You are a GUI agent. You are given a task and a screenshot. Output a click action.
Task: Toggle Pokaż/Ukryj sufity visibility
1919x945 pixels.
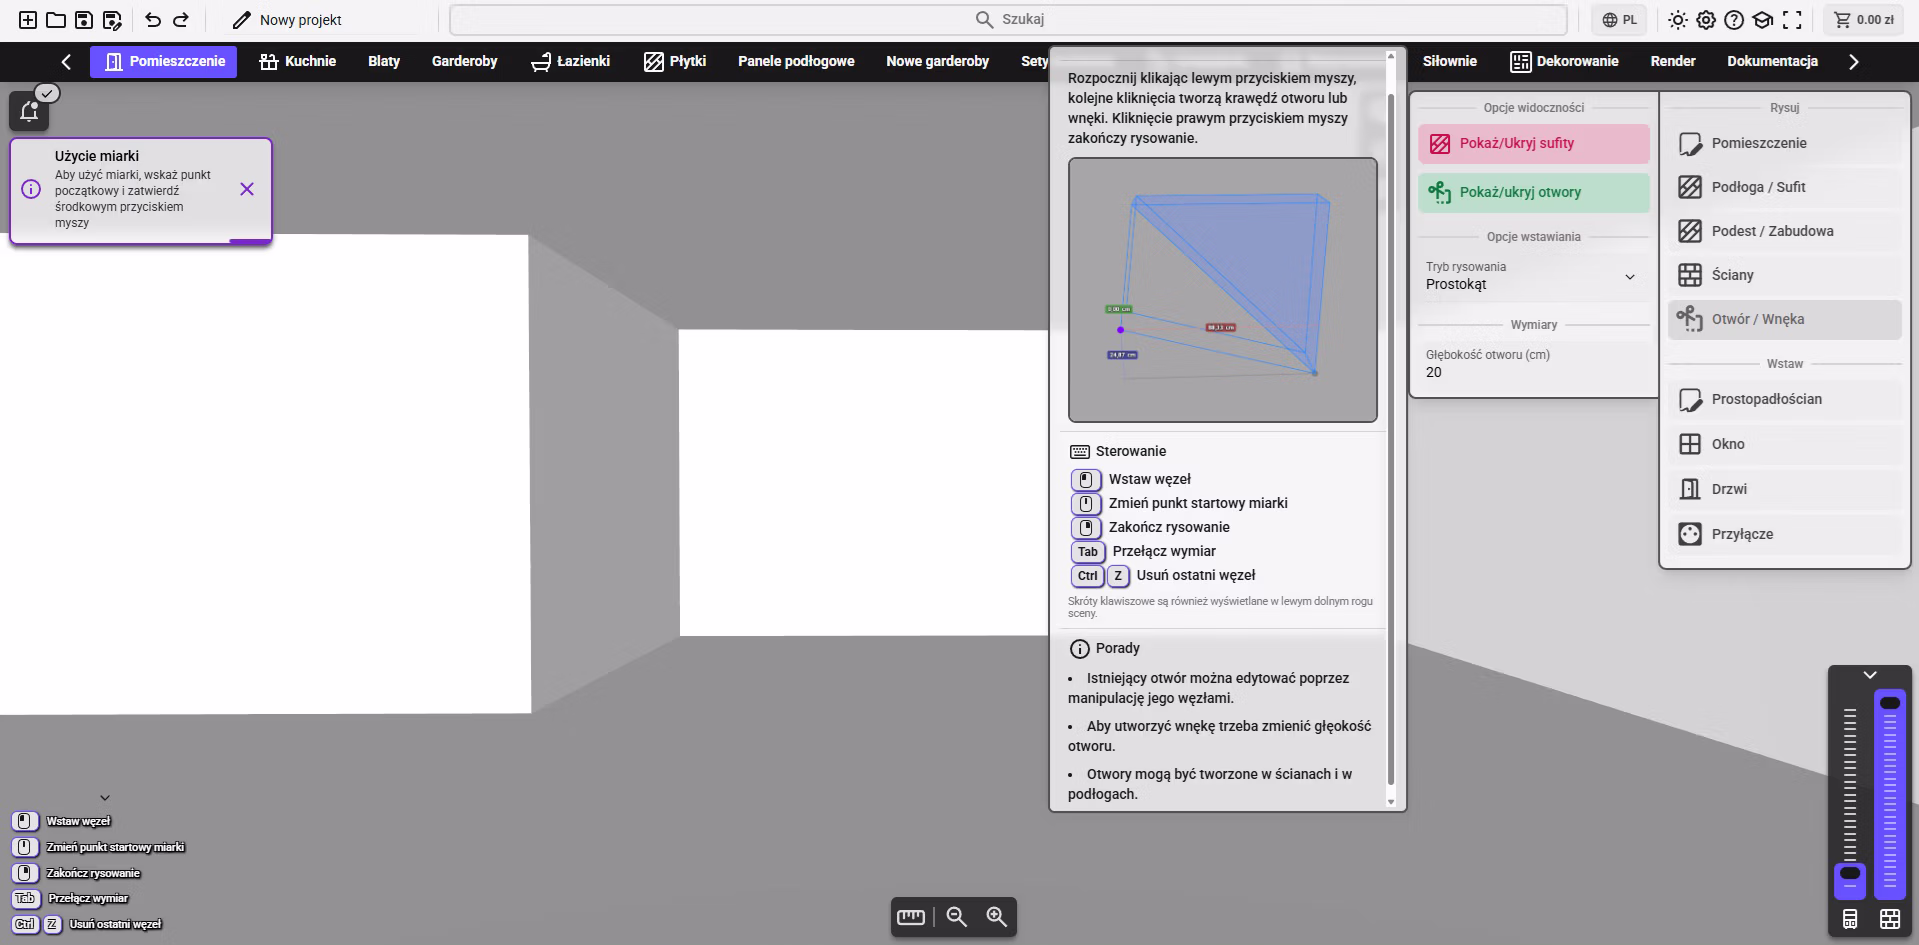point(1533,144)
